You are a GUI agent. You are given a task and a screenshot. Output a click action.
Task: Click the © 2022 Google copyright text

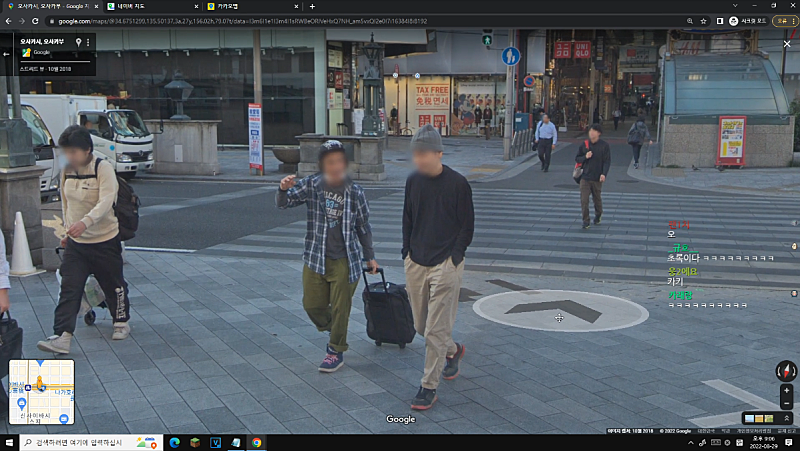675,431
